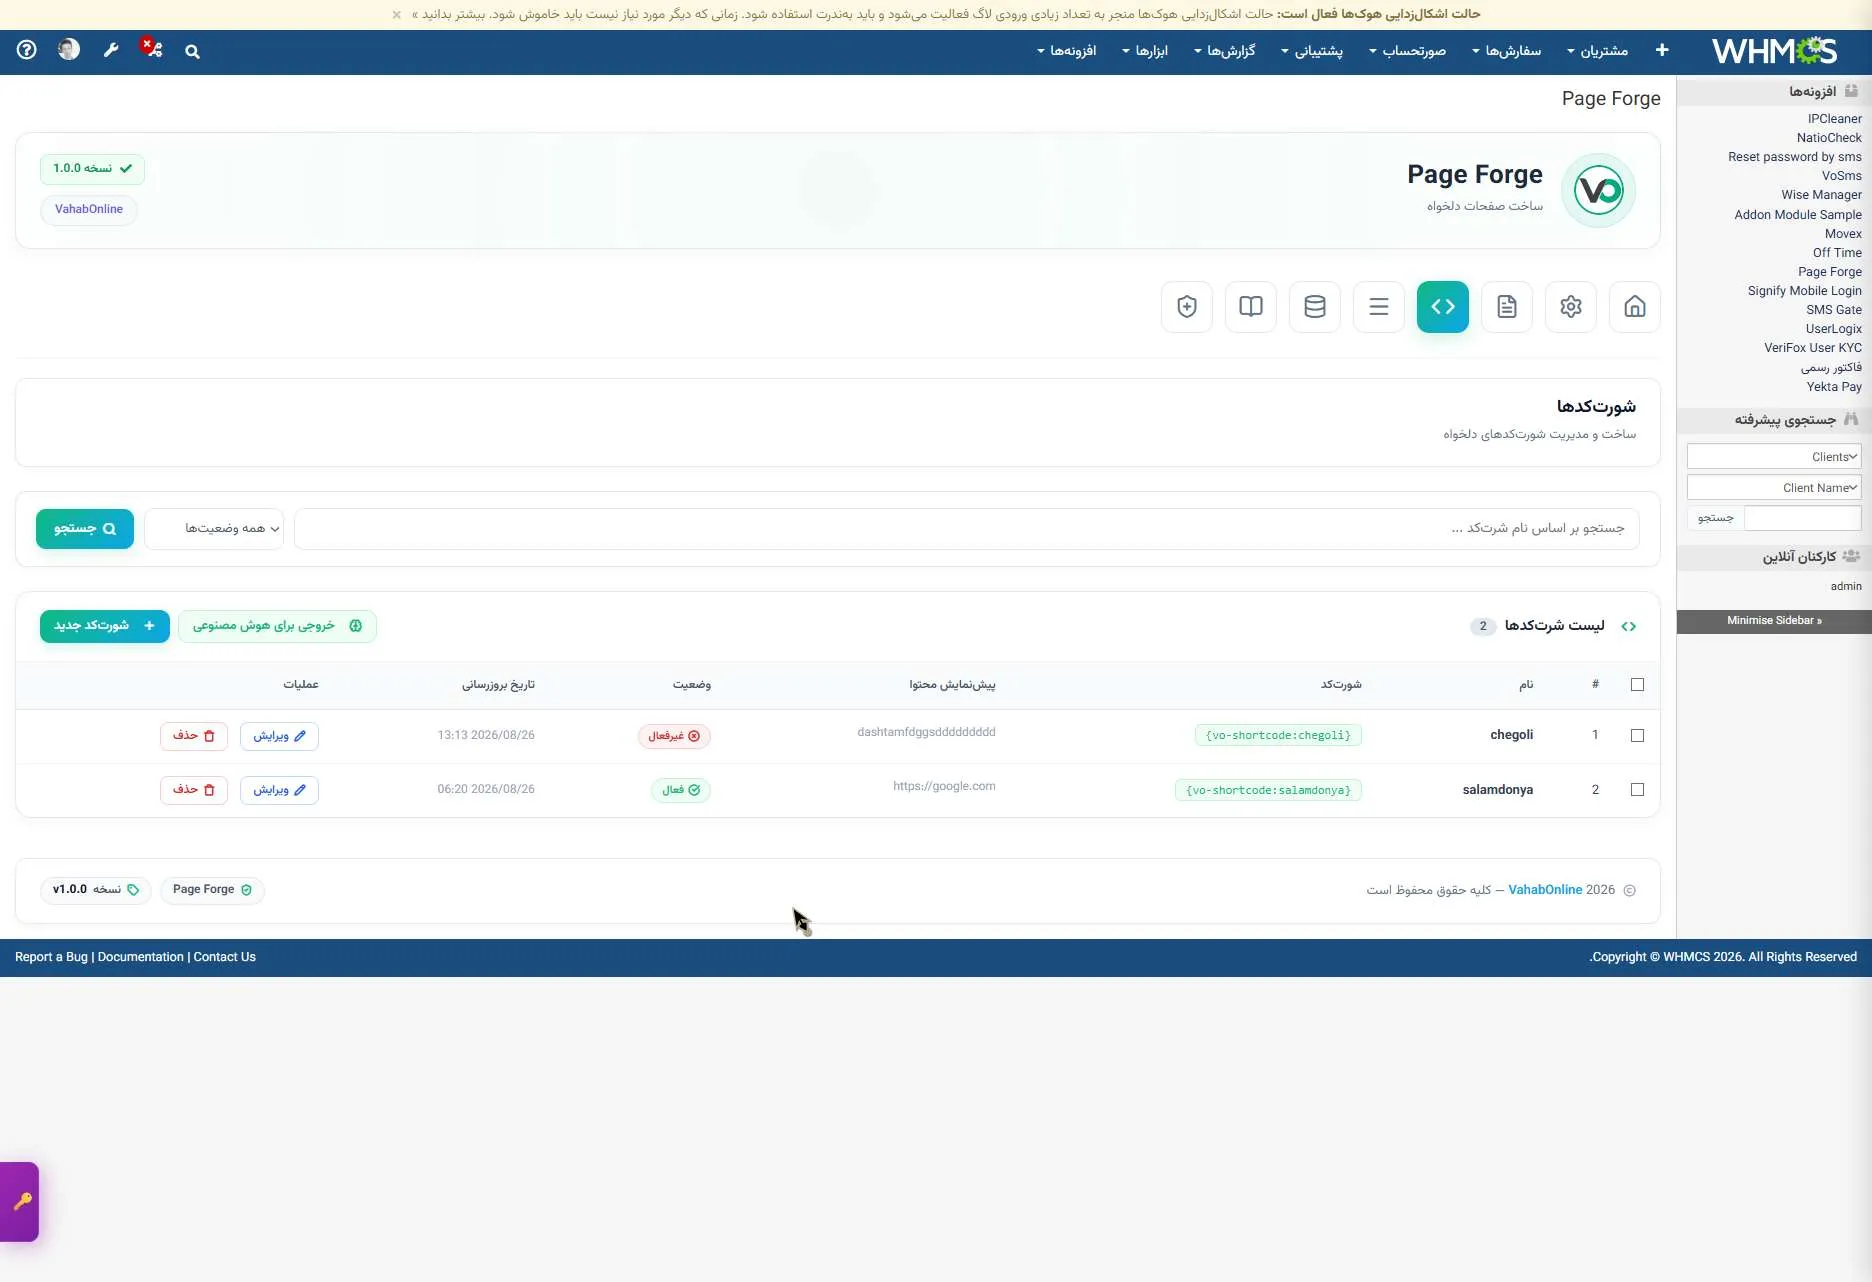1872x1282 pixels.
Task: Open the database icon tab
Action: pyautogui.click(x=1314, y=307)
